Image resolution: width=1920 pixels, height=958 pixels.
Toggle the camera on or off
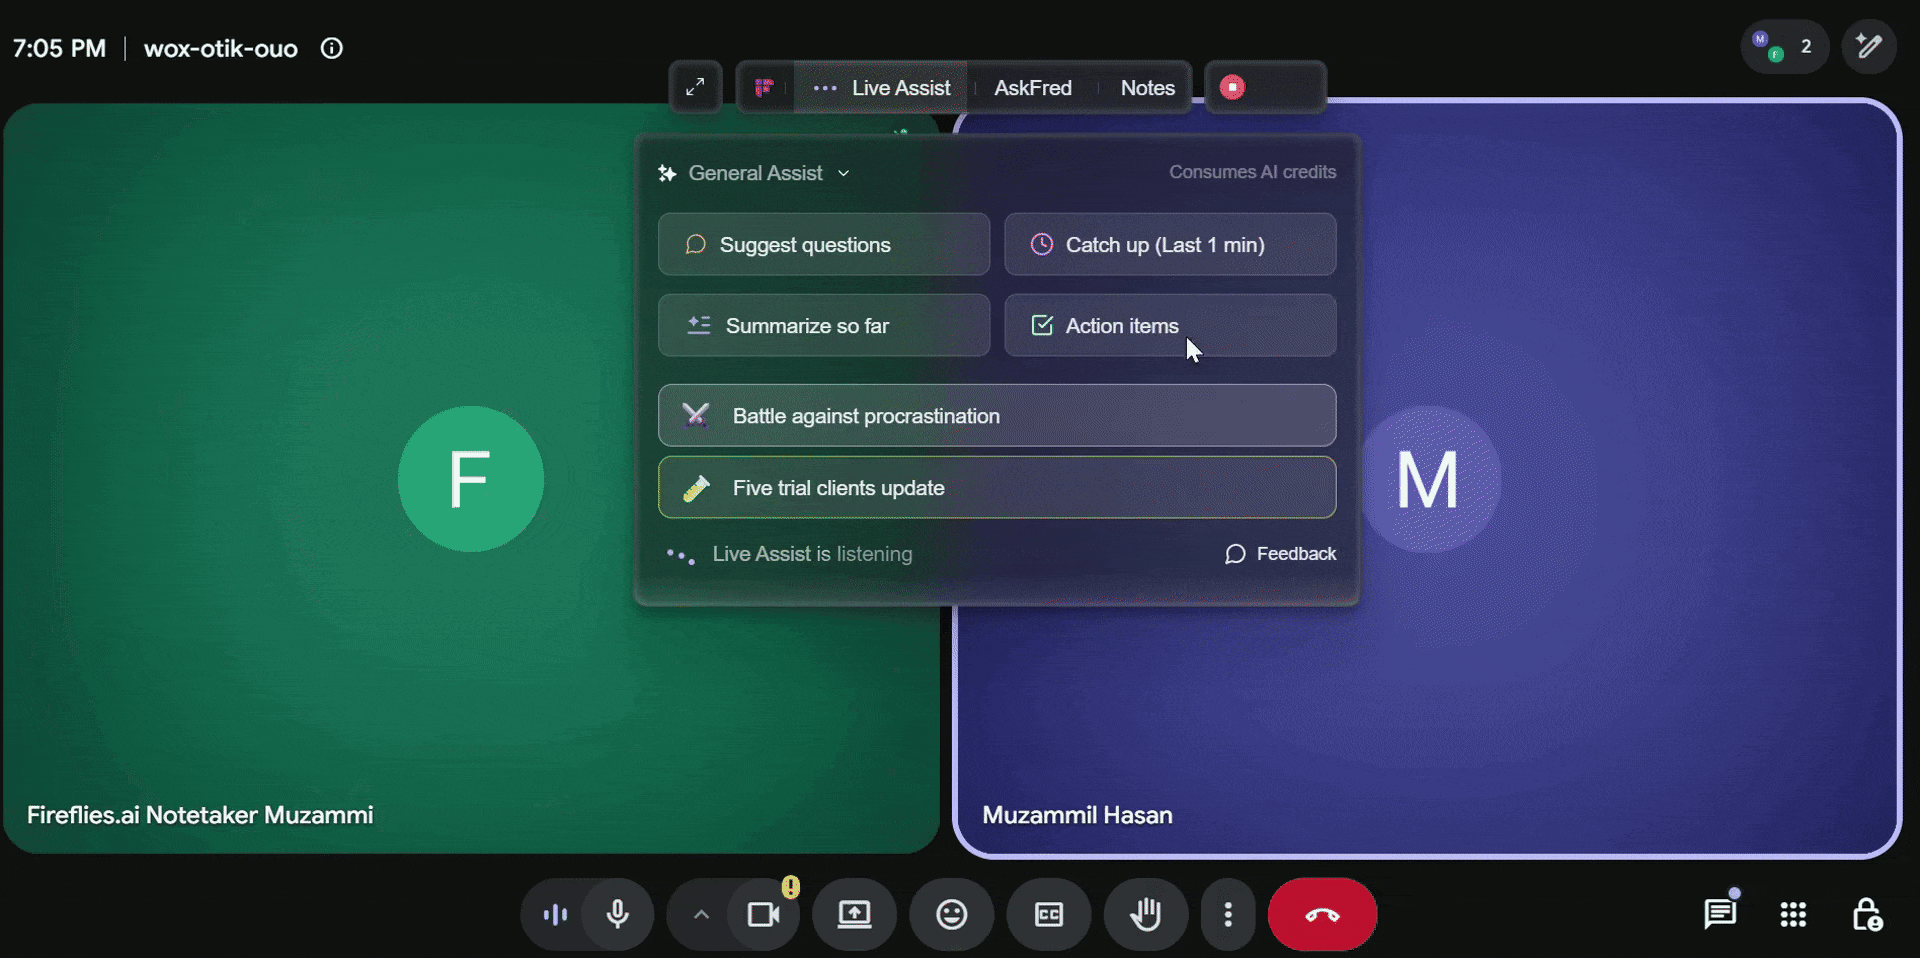[x=764, y=914]
